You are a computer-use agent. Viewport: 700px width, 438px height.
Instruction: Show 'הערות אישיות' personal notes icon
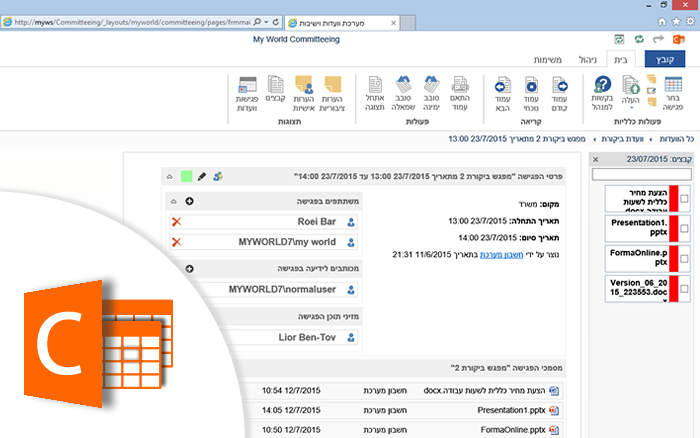click(304, 84)
